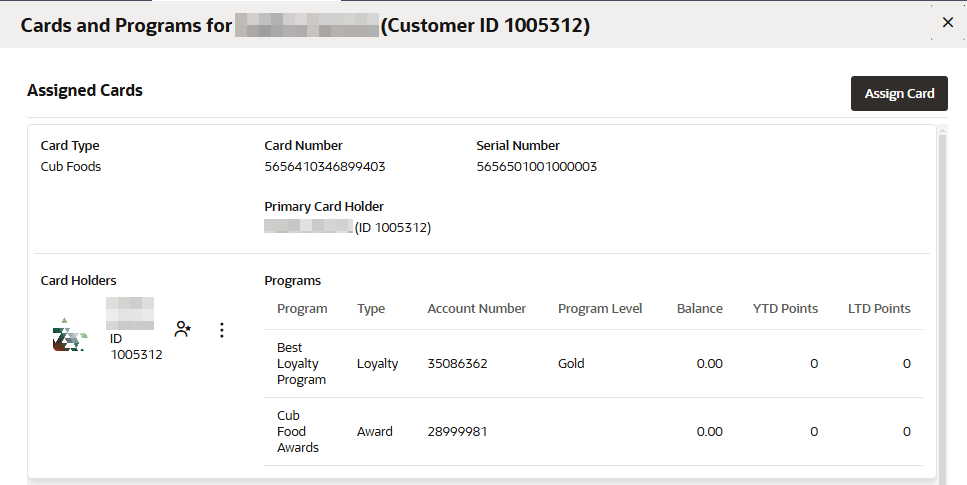Click the Cub Foods card type value
Screen dimensions: 967x485
pos(71,167)
